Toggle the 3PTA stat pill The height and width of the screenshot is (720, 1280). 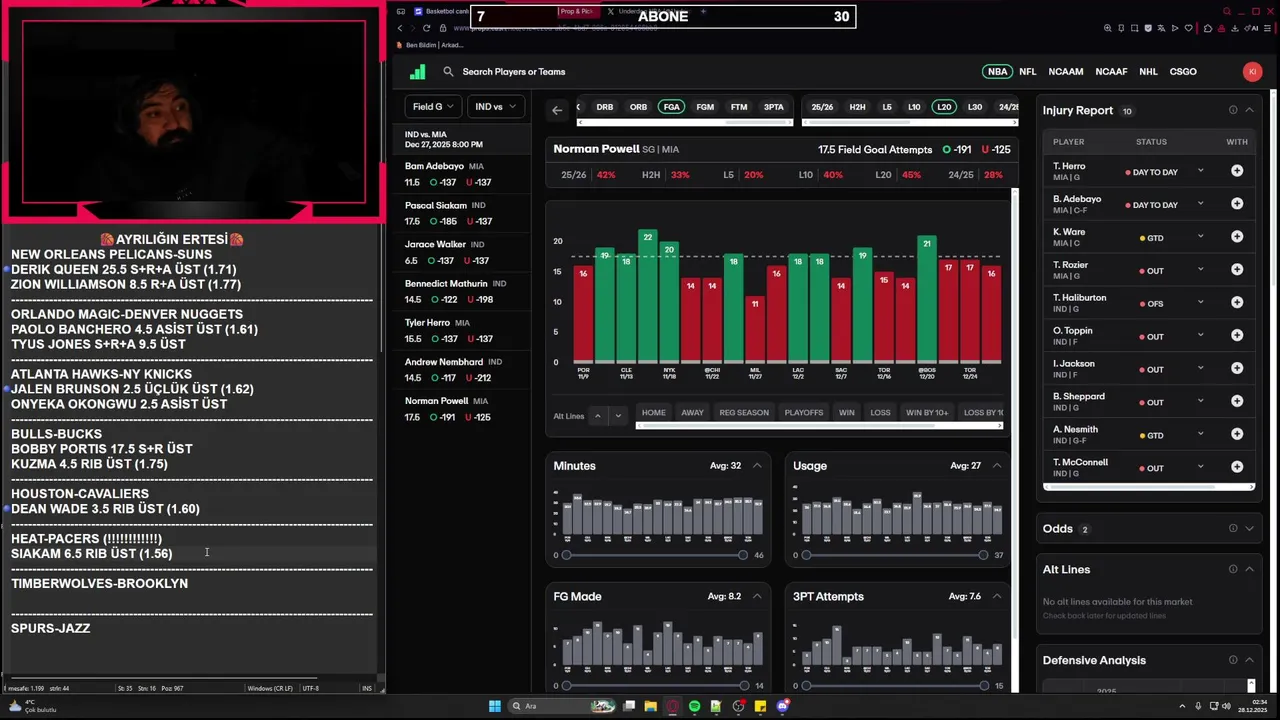tap(773, 107)
